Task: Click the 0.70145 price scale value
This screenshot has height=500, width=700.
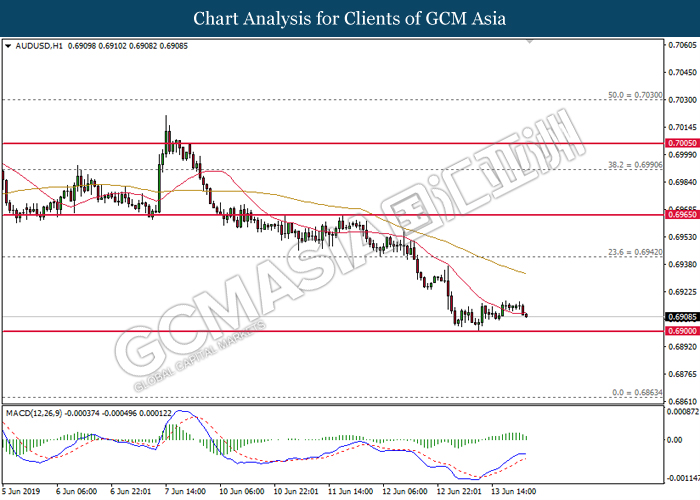Action: click(683, 127)
